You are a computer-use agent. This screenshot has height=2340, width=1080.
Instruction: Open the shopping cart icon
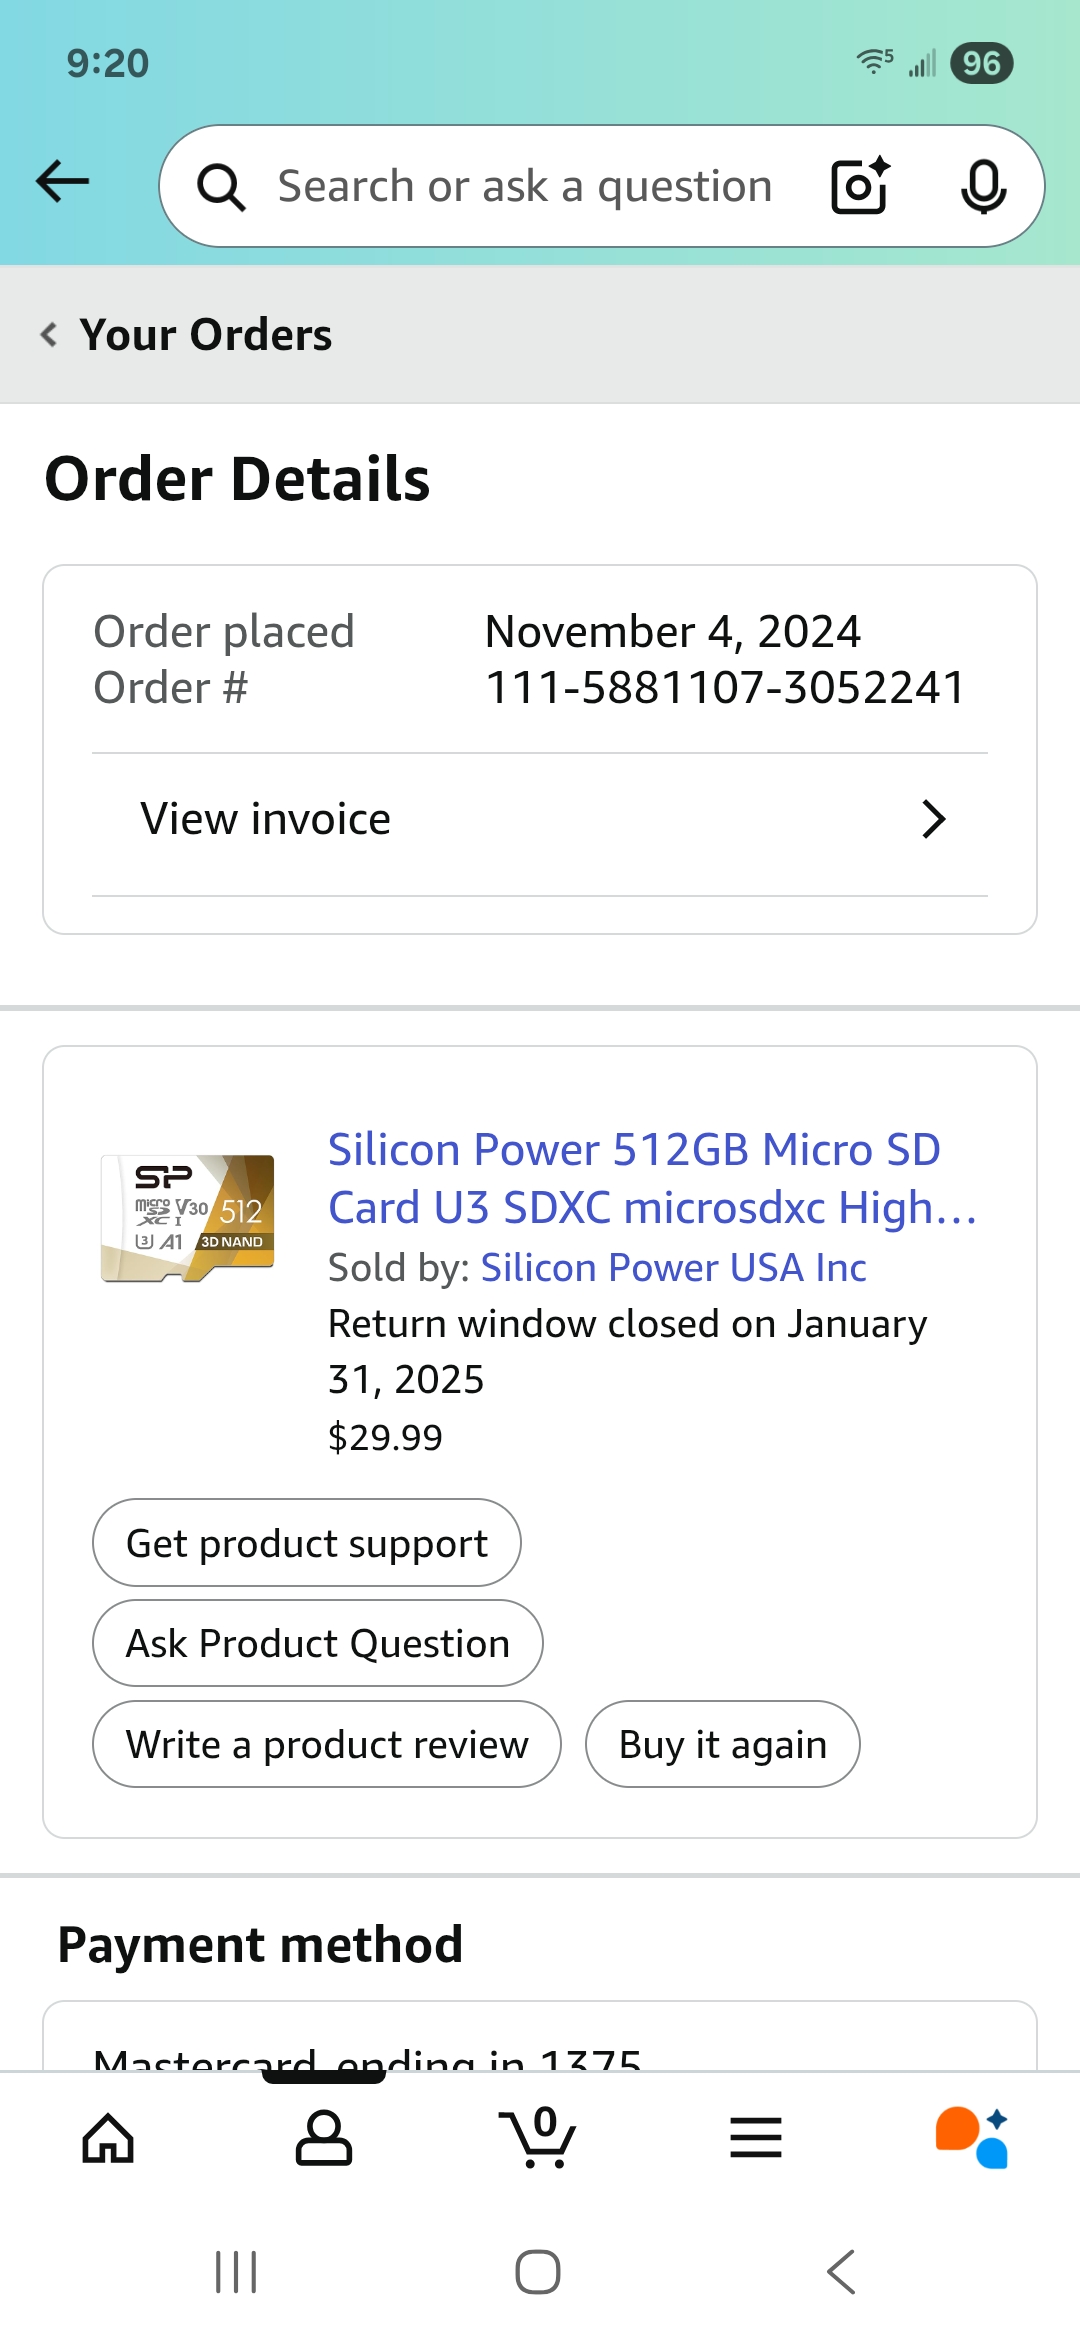[x=538, y=2138]
